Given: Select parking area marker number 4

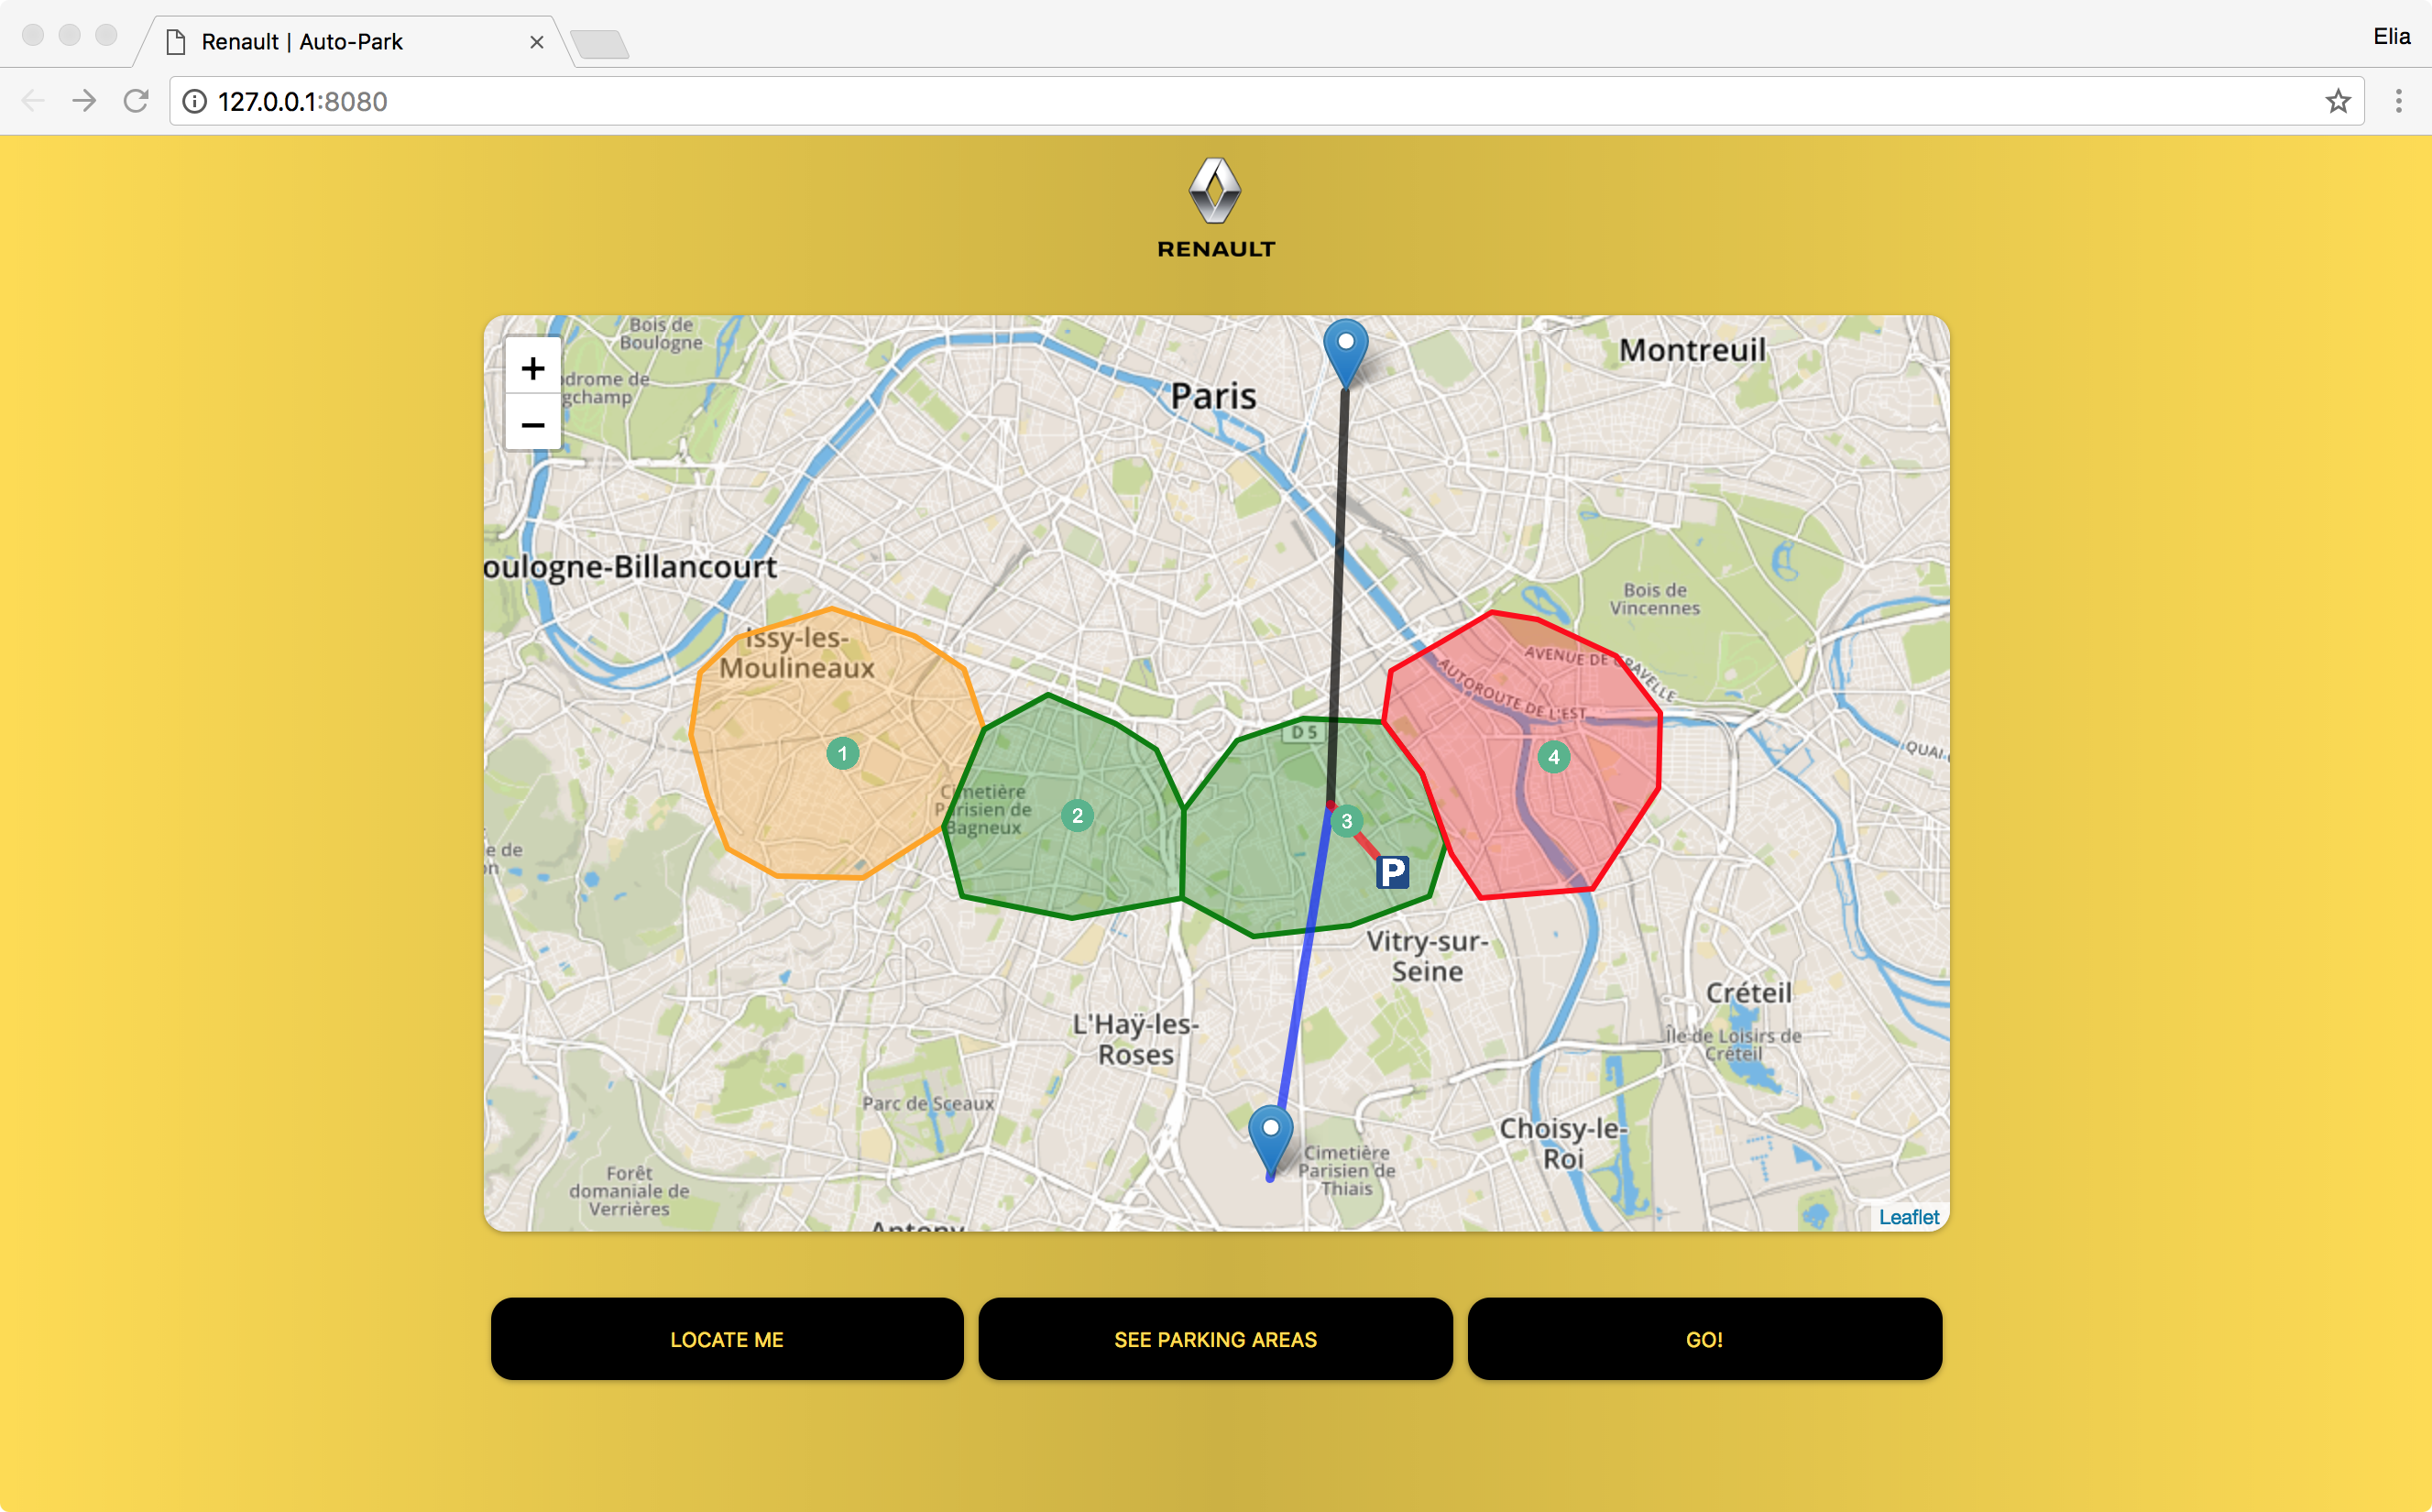Looking at the screenshot, I should (x=1553, y=757).
